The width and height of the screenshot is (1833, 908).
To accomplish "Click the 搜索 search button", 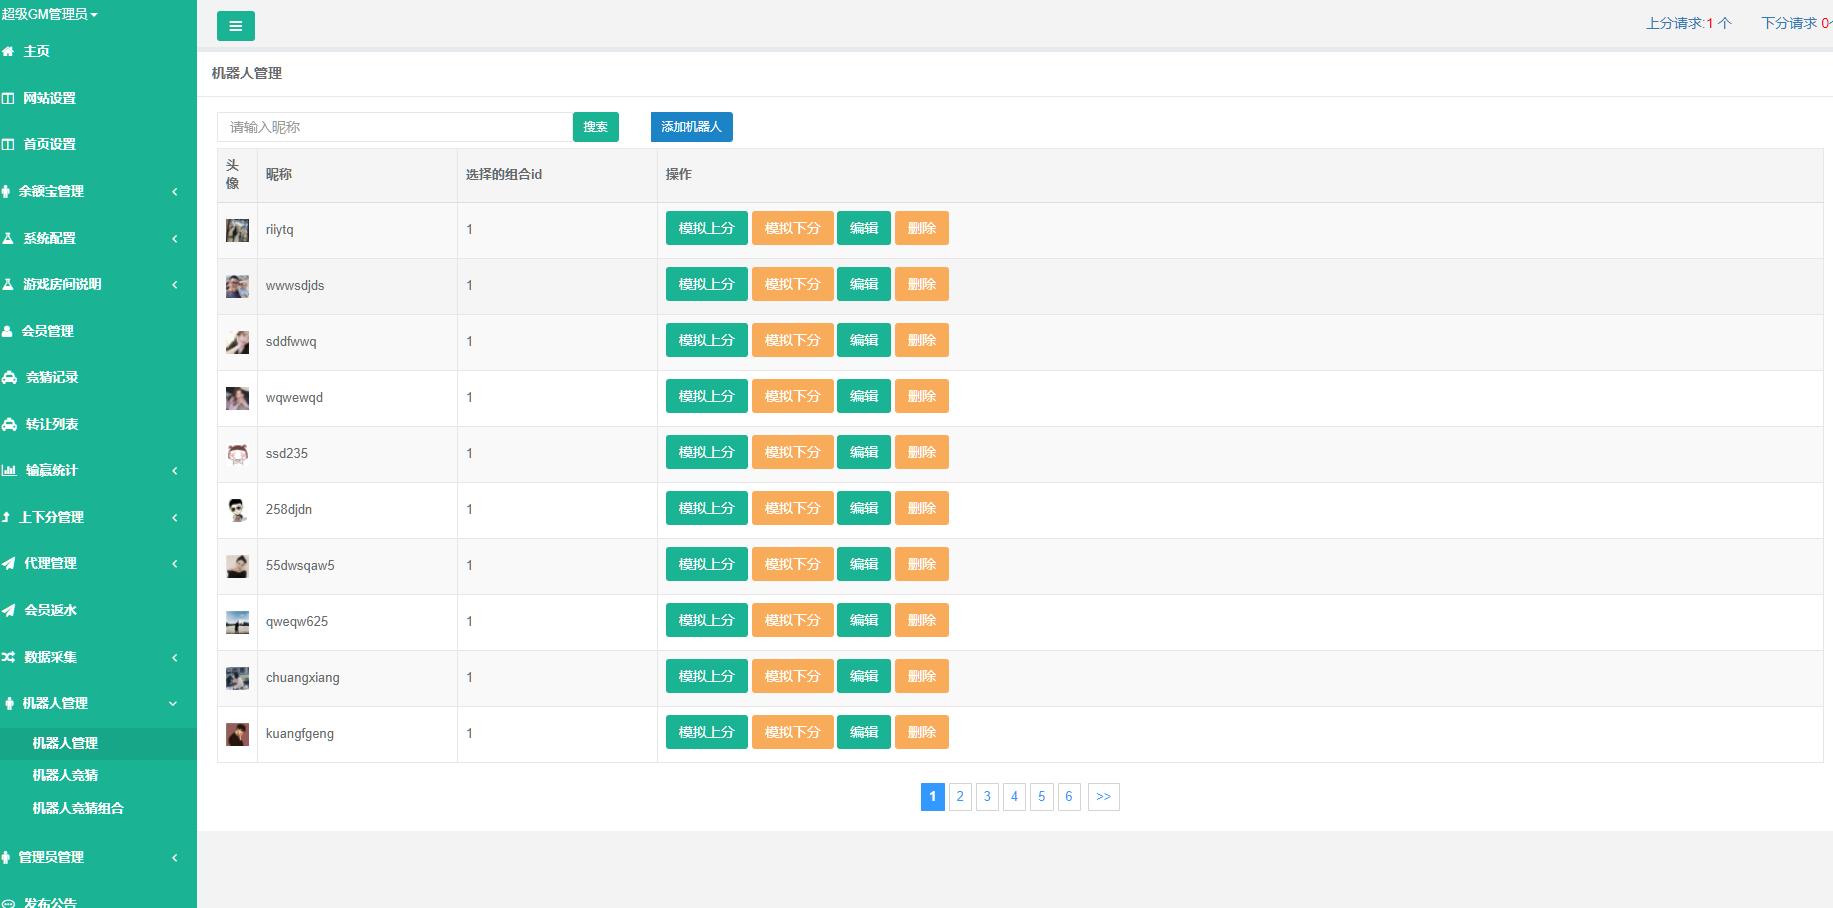I will [x=595, y=127].
